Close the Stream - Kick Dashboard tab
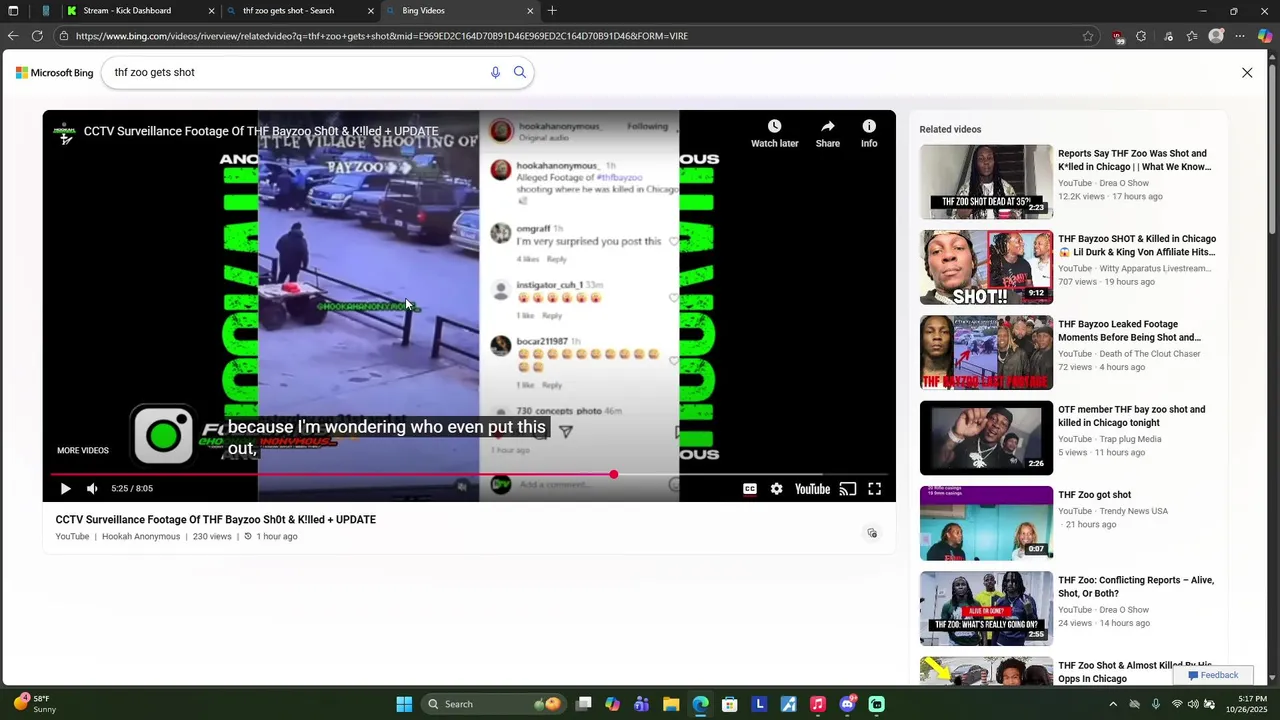This screenshot has height=720, width=1280. click(x=211, y=11)
